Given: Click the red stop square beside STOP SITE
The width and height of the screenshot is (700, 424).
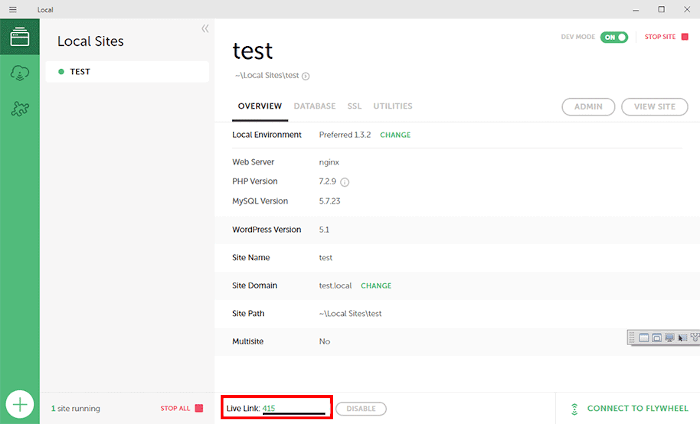Looking at the screenshot, I should coord(684,37).
